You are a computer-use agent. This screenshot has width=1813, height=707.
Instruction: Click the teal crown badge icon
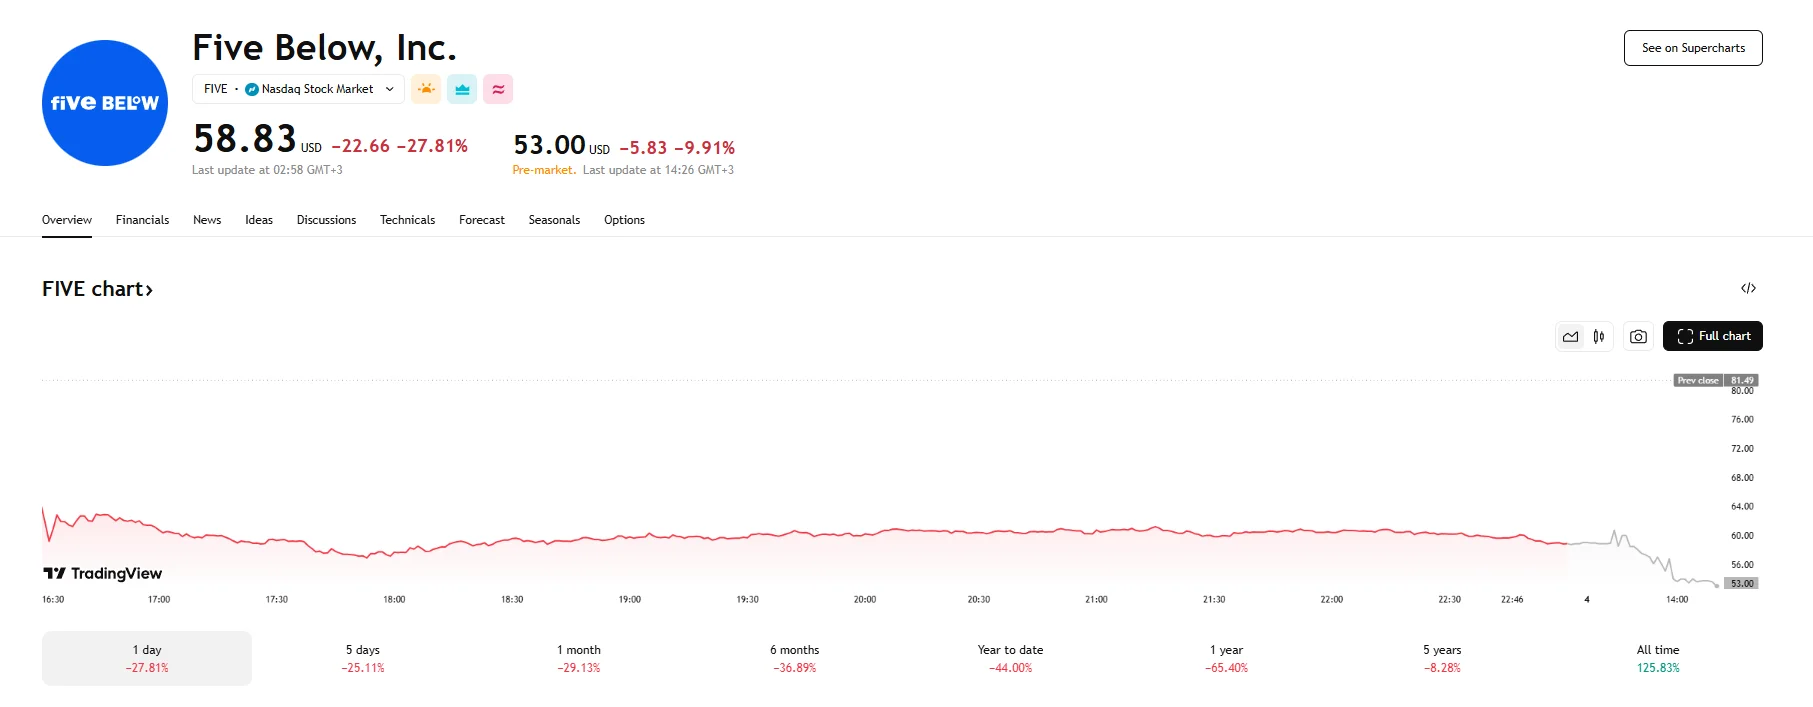click(x=461, y=89)
